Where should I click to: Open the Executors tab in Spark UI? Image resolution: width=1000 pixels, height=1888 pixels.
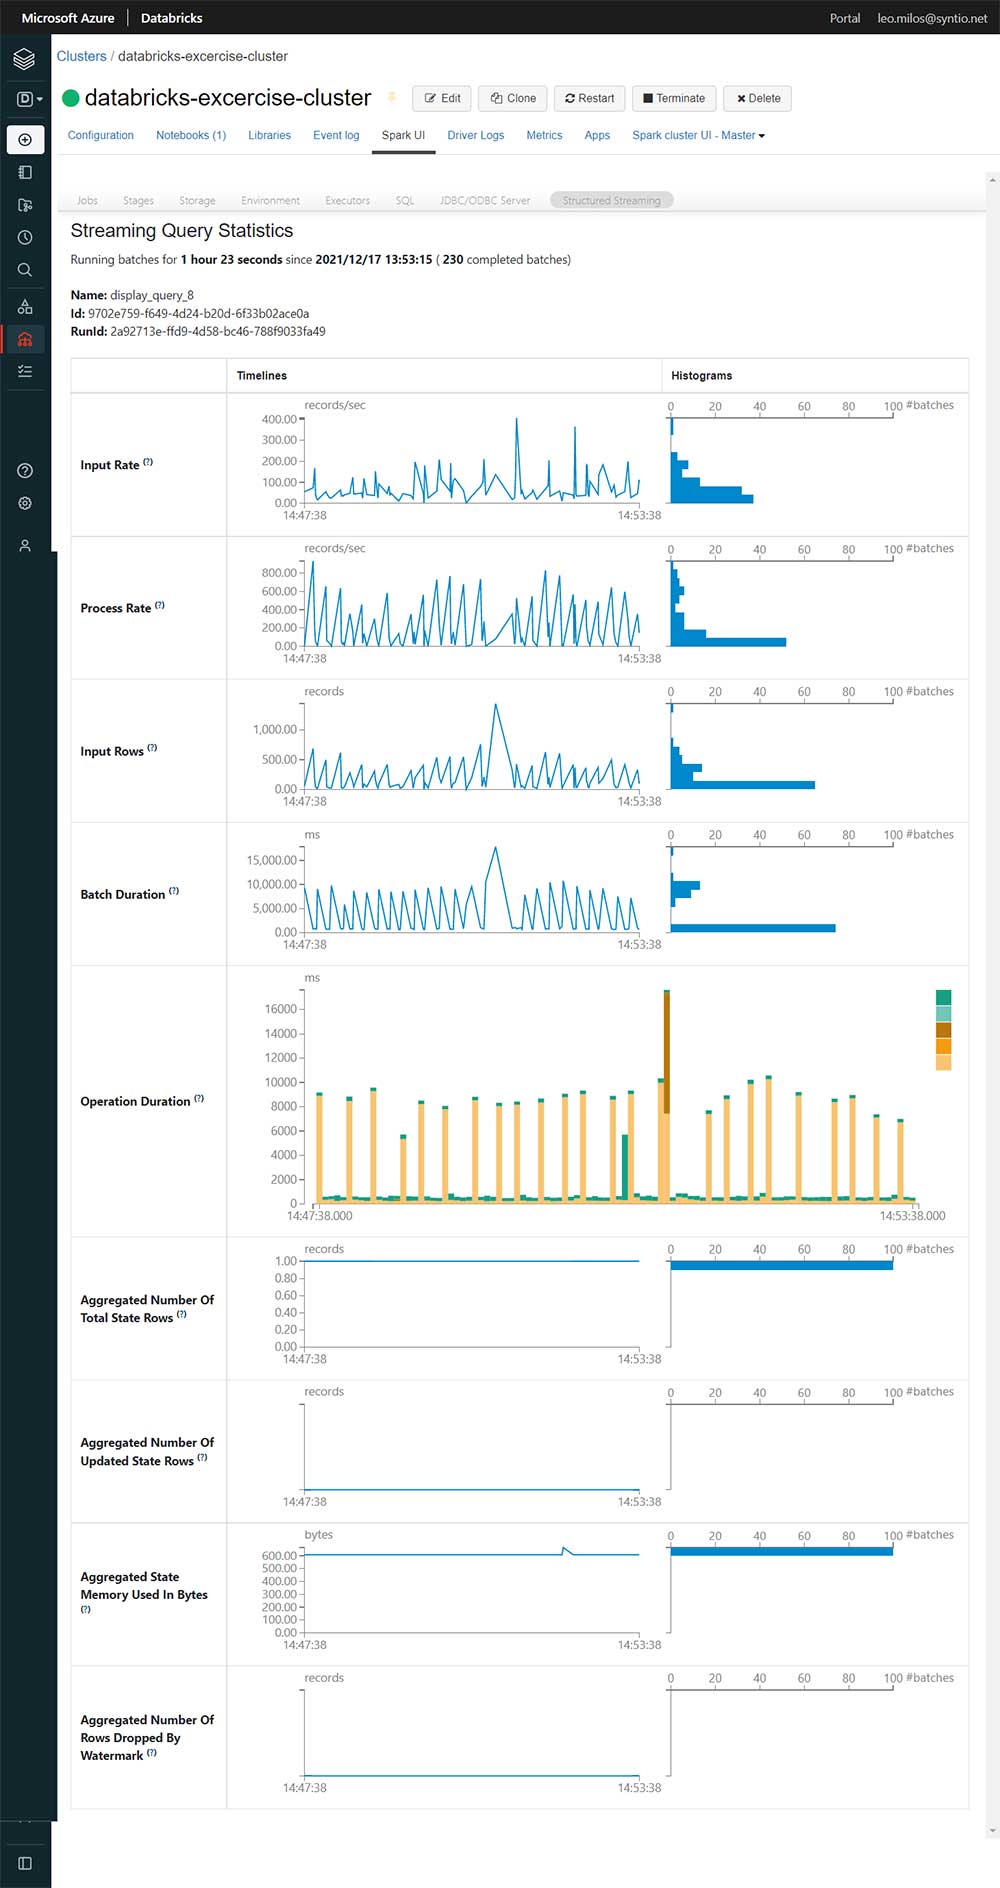point(347,200)
